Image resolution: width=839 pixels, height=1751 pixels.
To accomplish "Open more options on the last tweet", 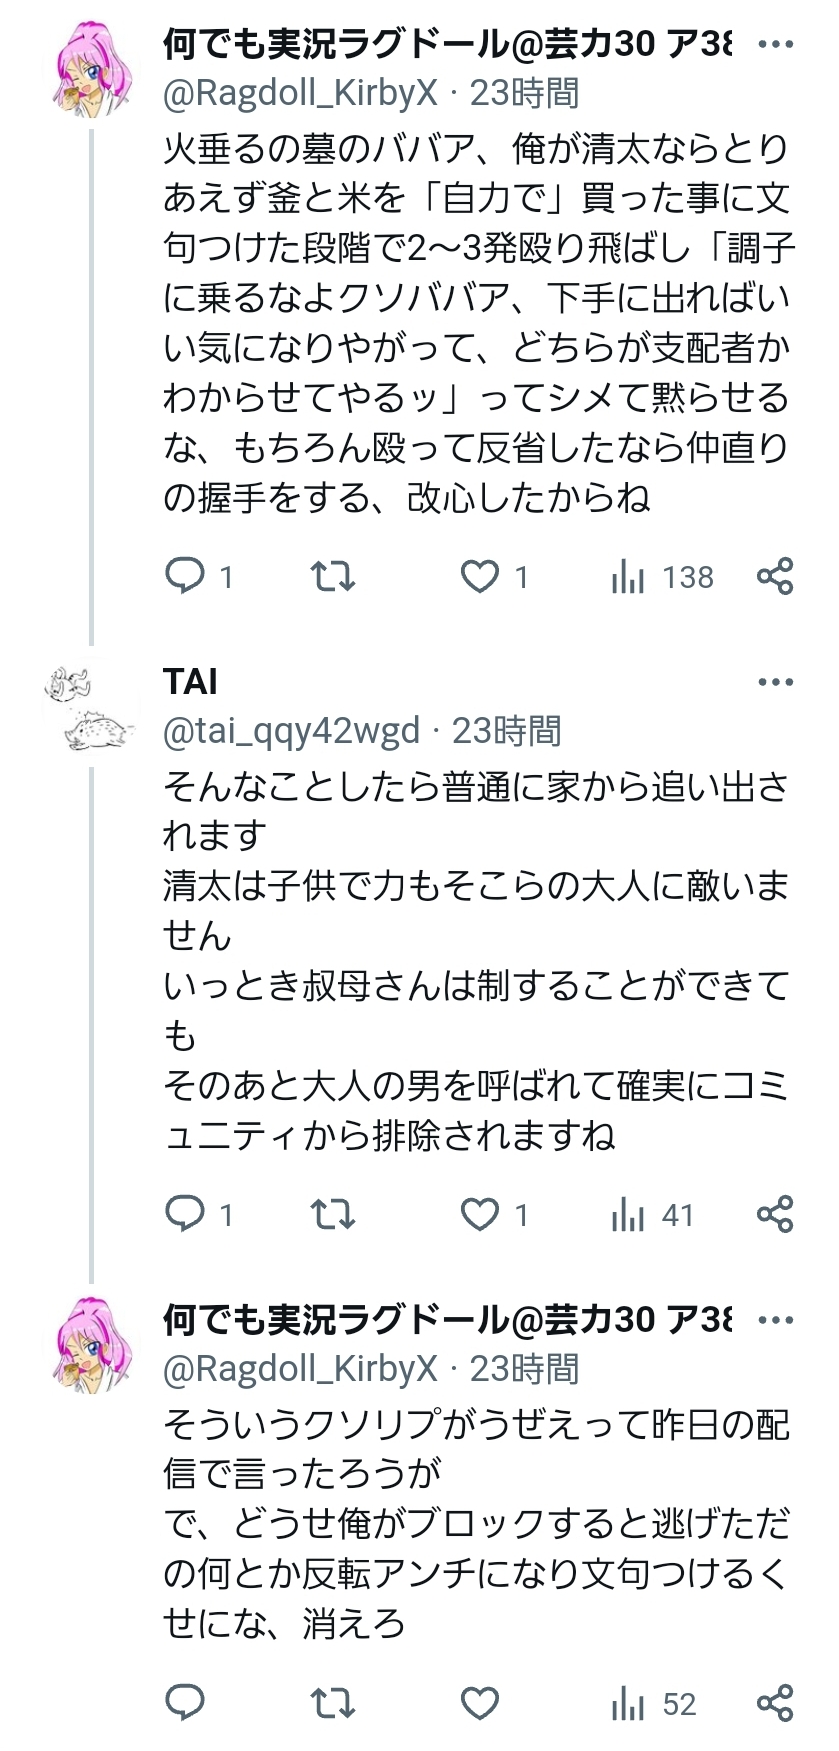I will 775,1321.
